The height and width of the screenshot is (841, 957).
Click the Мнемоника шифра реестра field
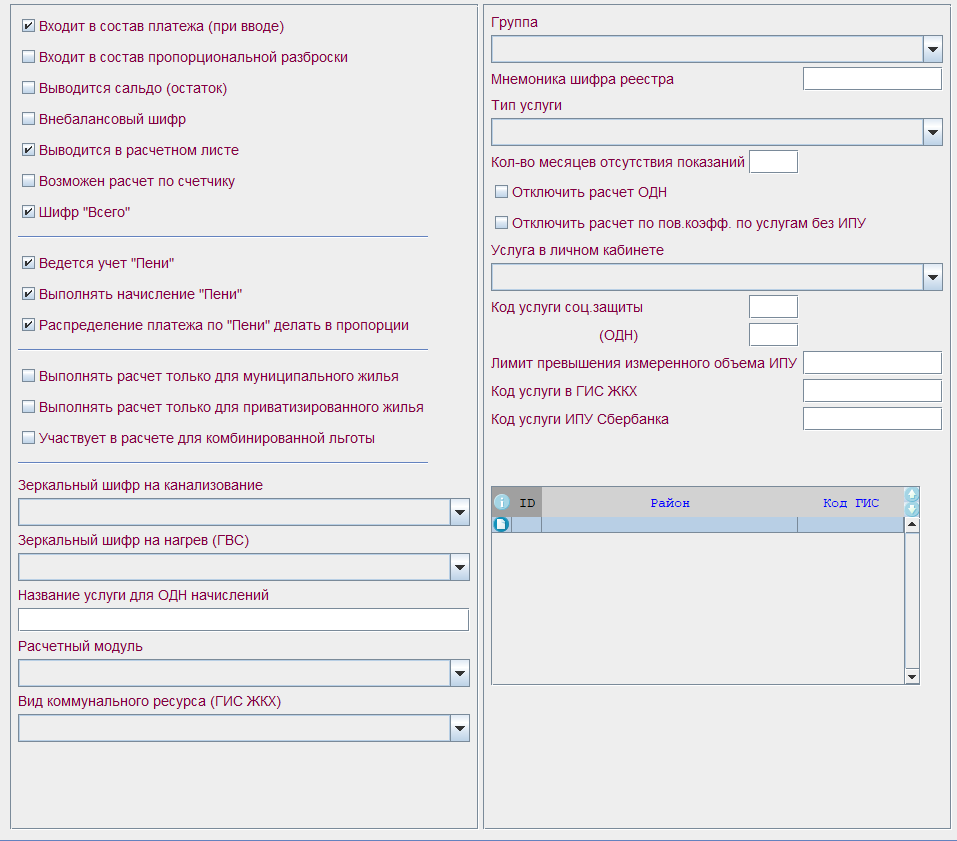pyautogui.click(x=872, y=79)
